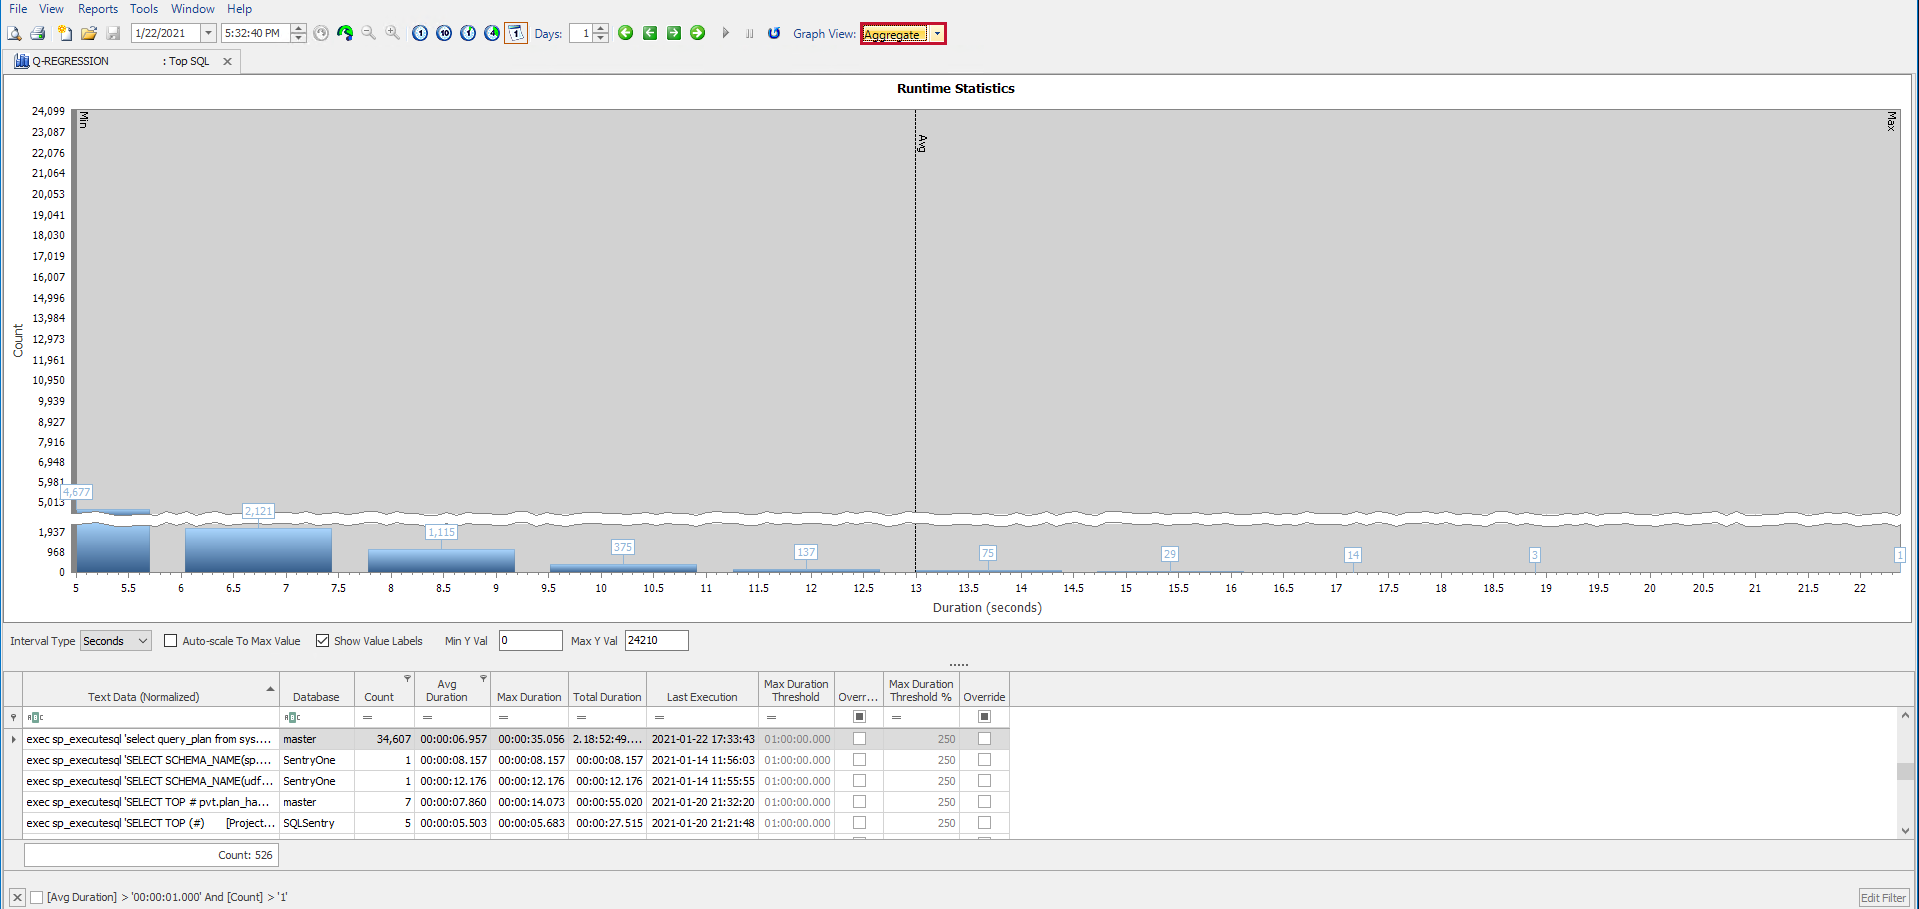Click the green round right arrow icon

click(x=698, y=33)
